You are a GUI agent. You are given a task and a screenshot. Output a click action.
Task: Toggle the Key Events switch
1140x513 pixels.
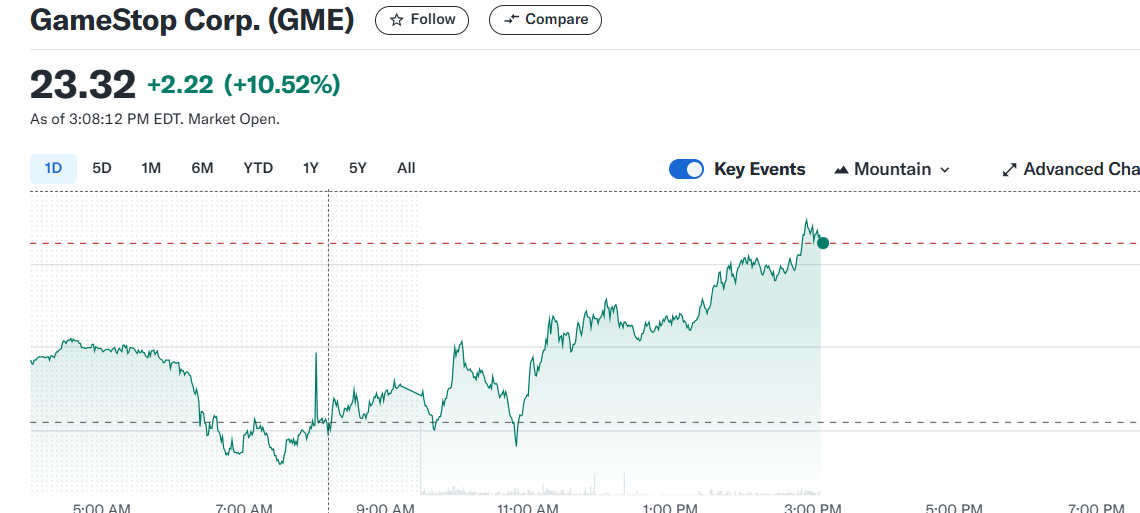[686, 169]
